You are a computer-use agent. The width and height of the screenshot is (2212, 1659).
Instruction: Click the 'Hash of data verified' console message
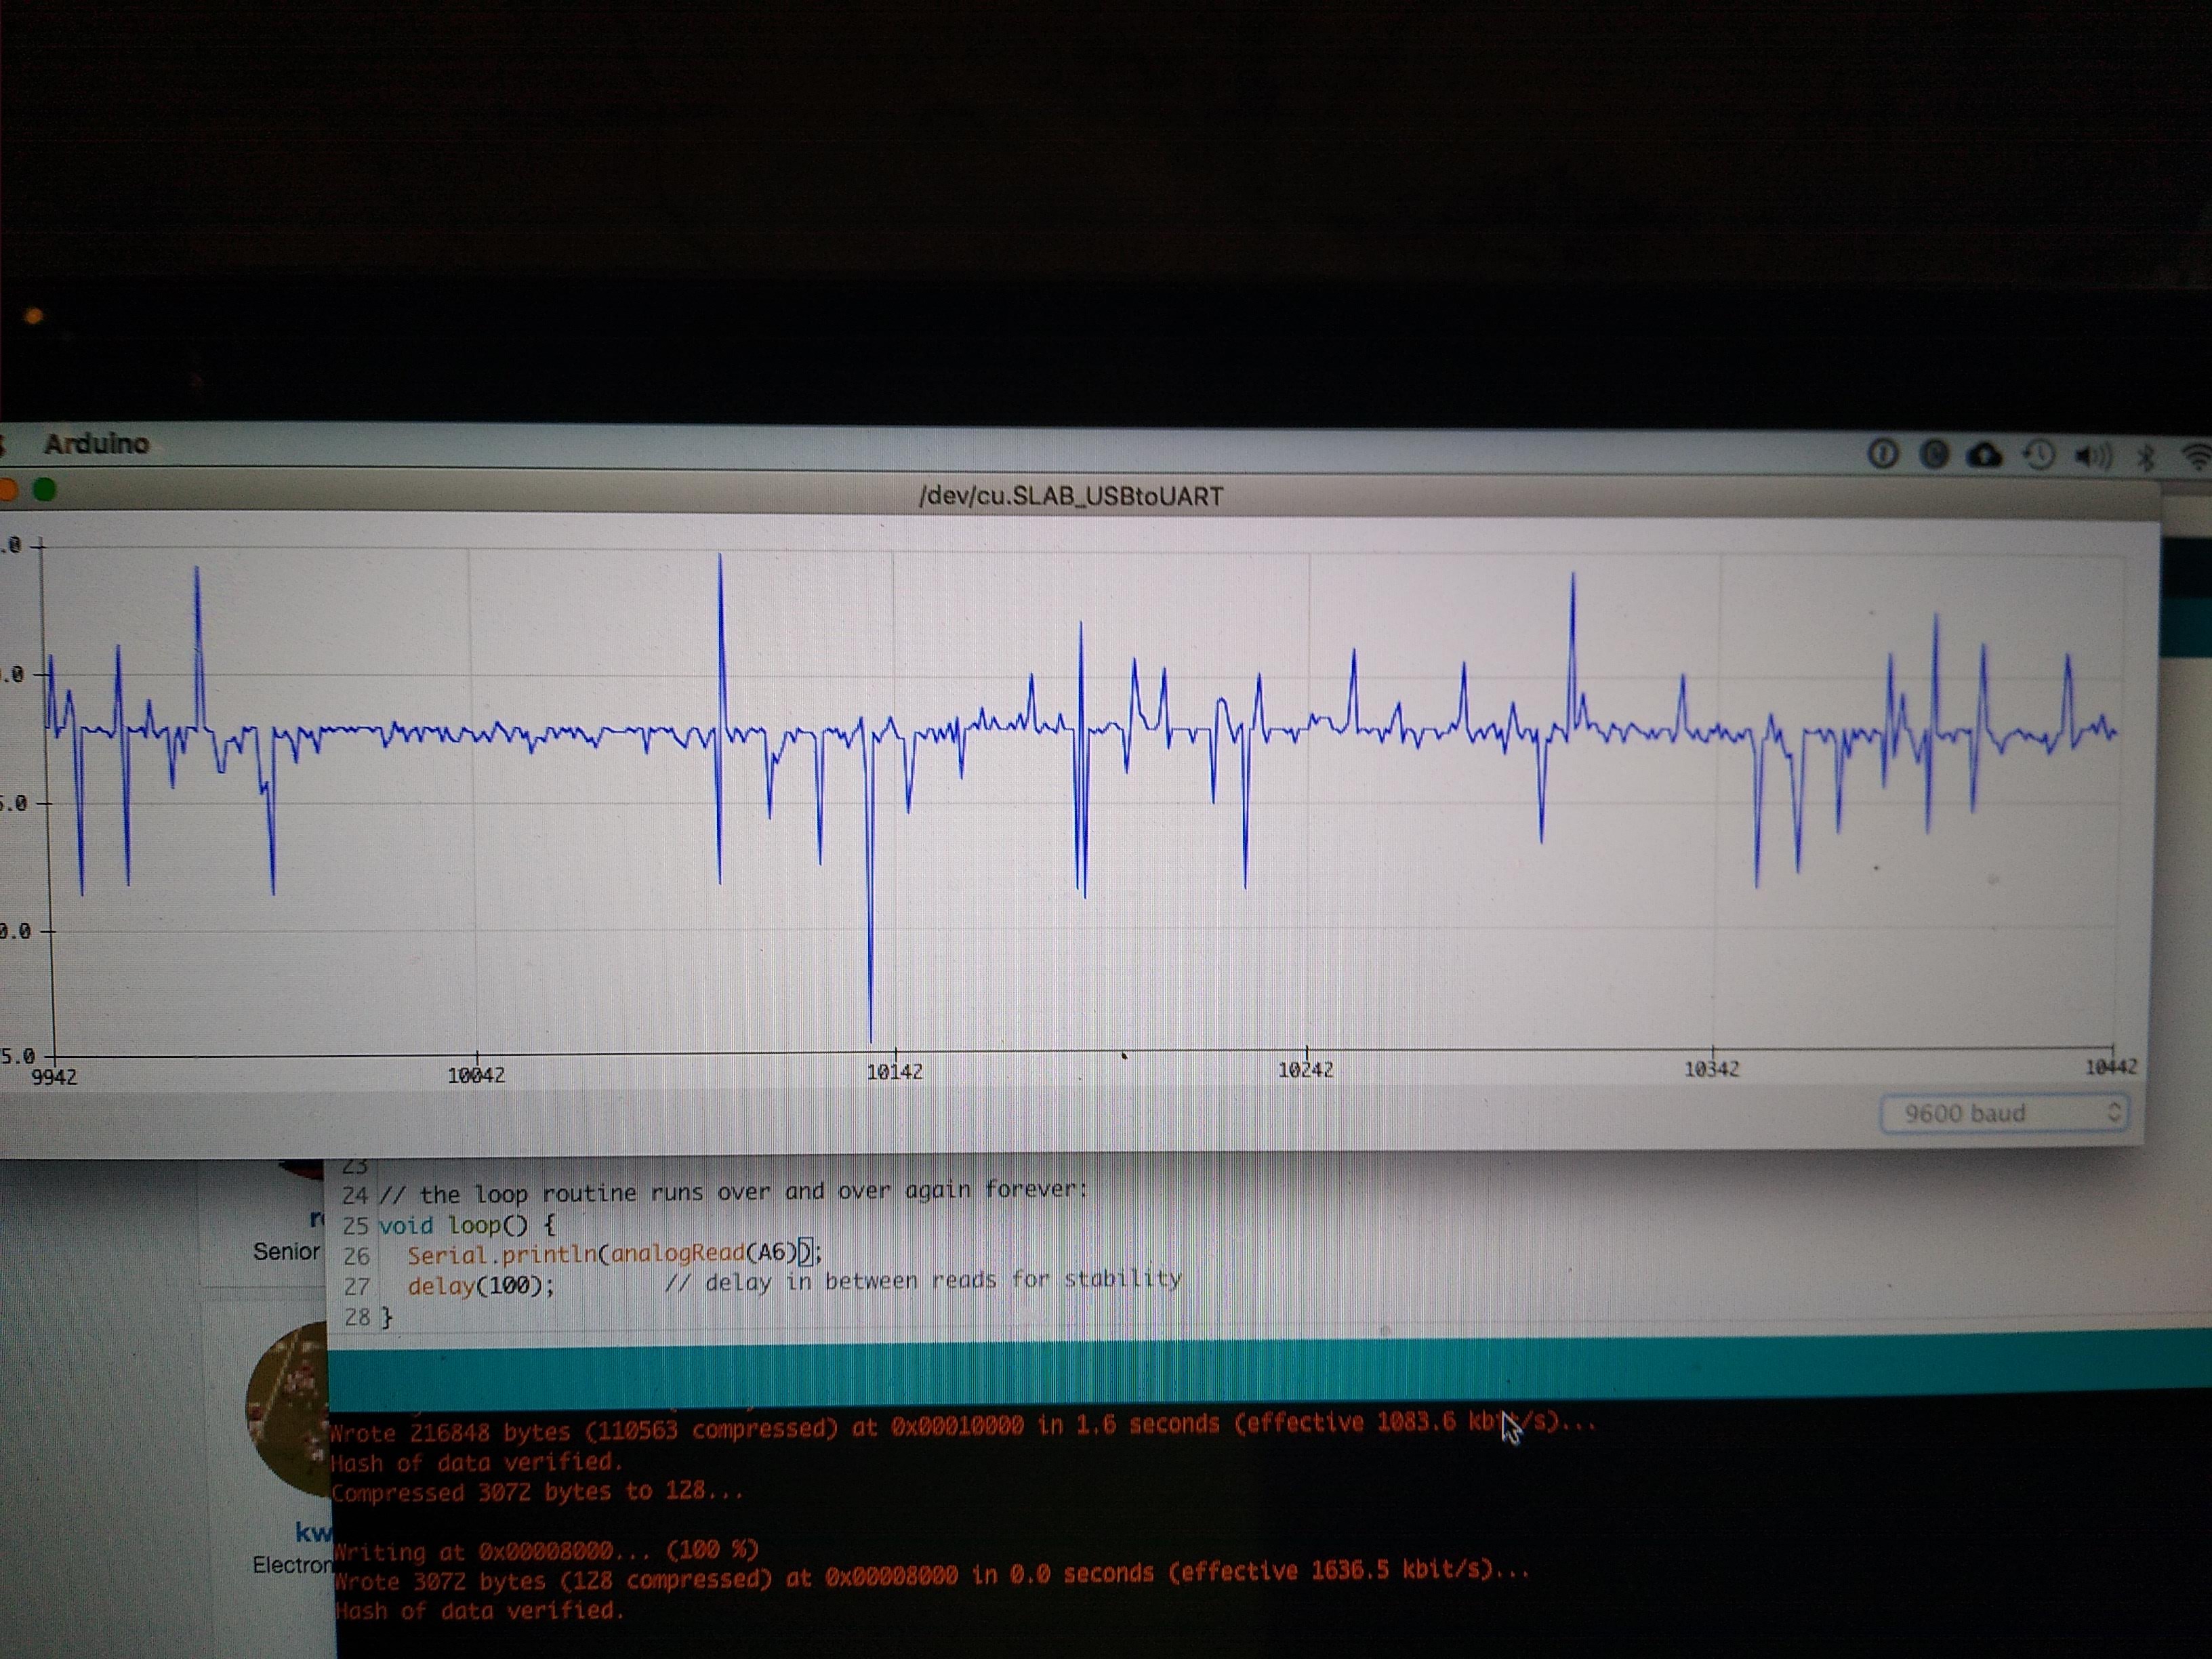[x=478, y=1463]
